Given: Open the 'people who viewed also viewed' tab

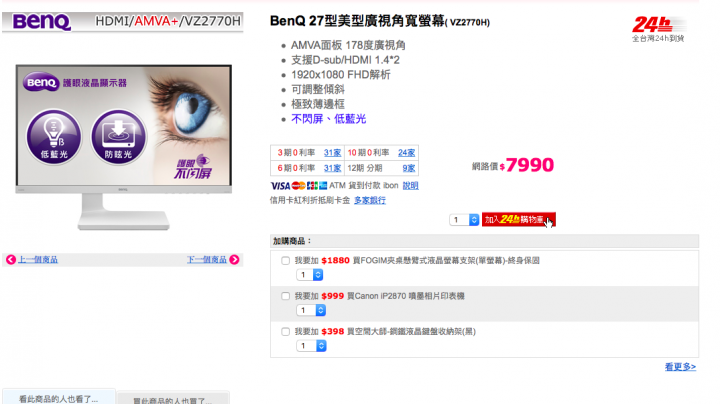Looking at the screenshot, I should click(x=59, y=398).
